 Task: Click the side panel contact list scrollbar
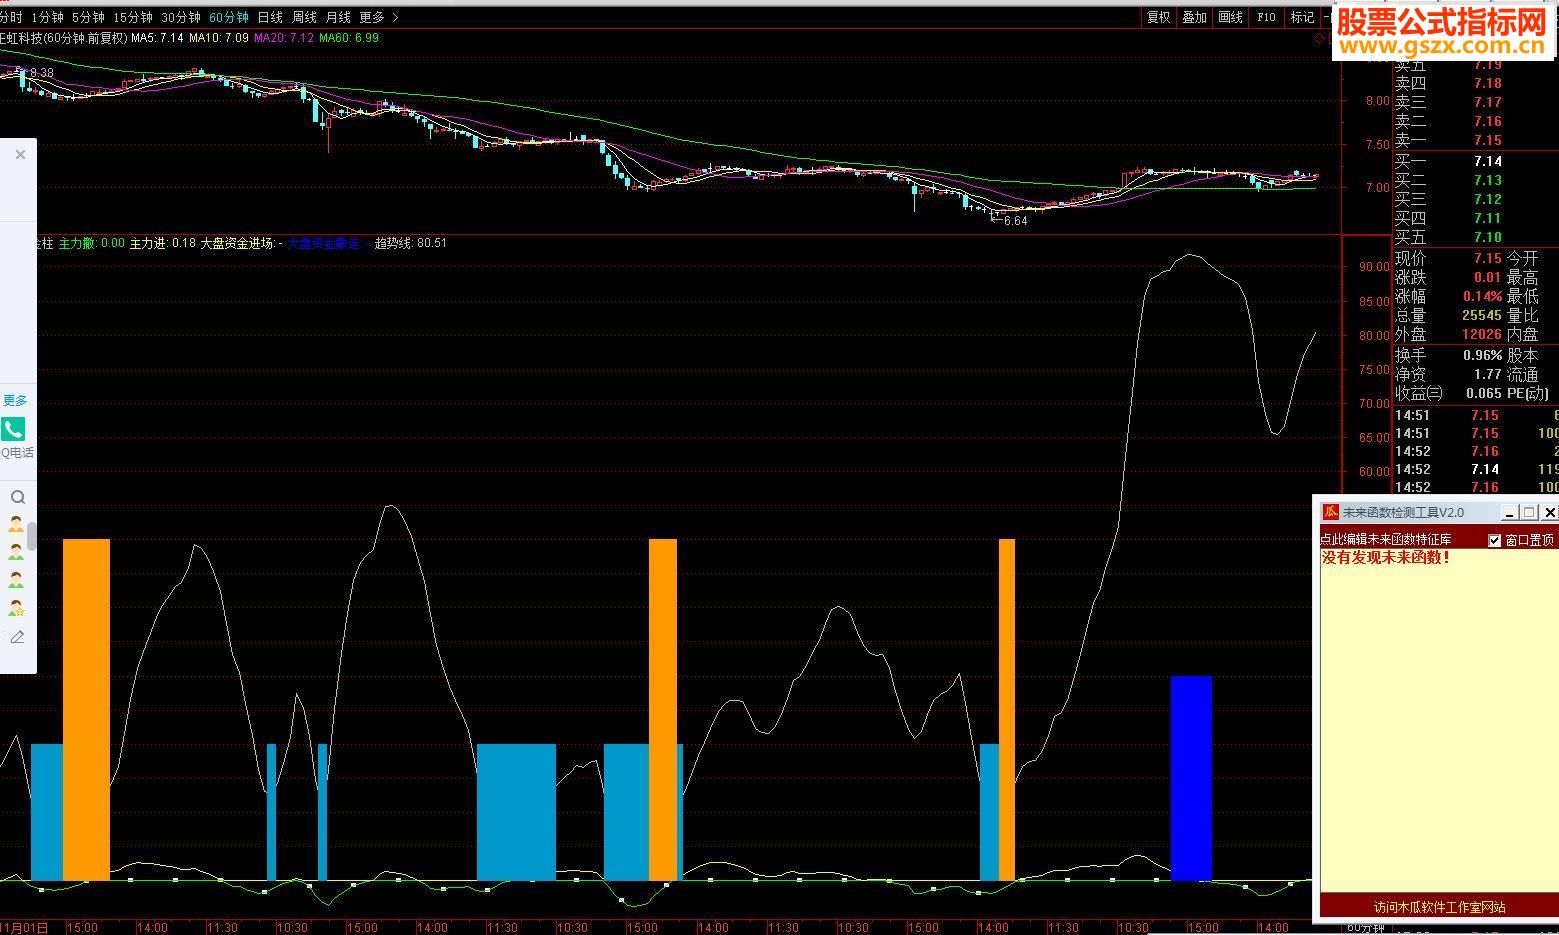tap(32, 536)
